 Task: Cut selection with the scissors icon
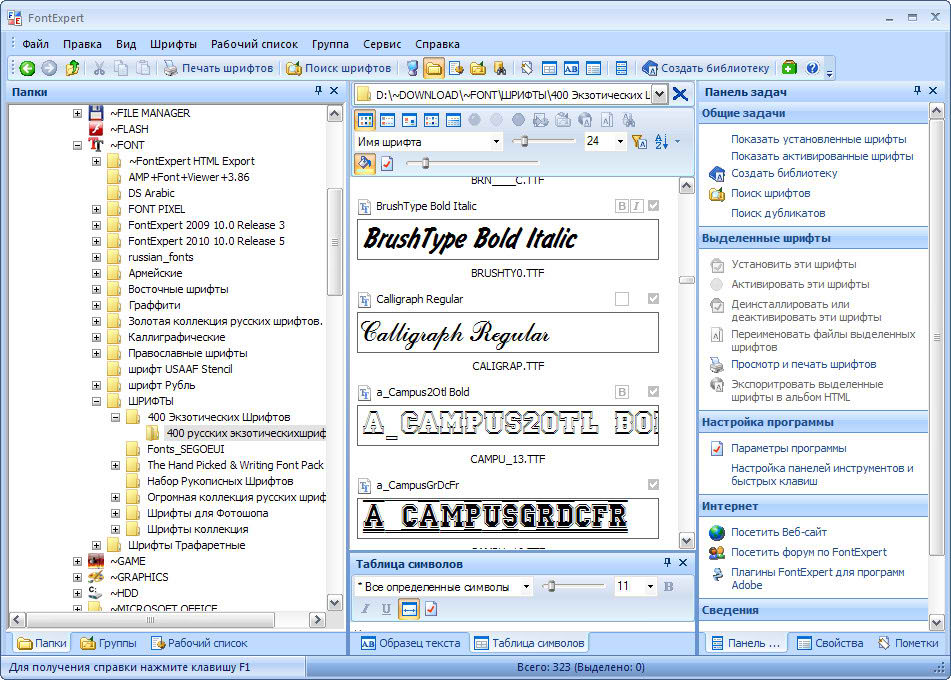pyautogui.click(x=99, y=68)
